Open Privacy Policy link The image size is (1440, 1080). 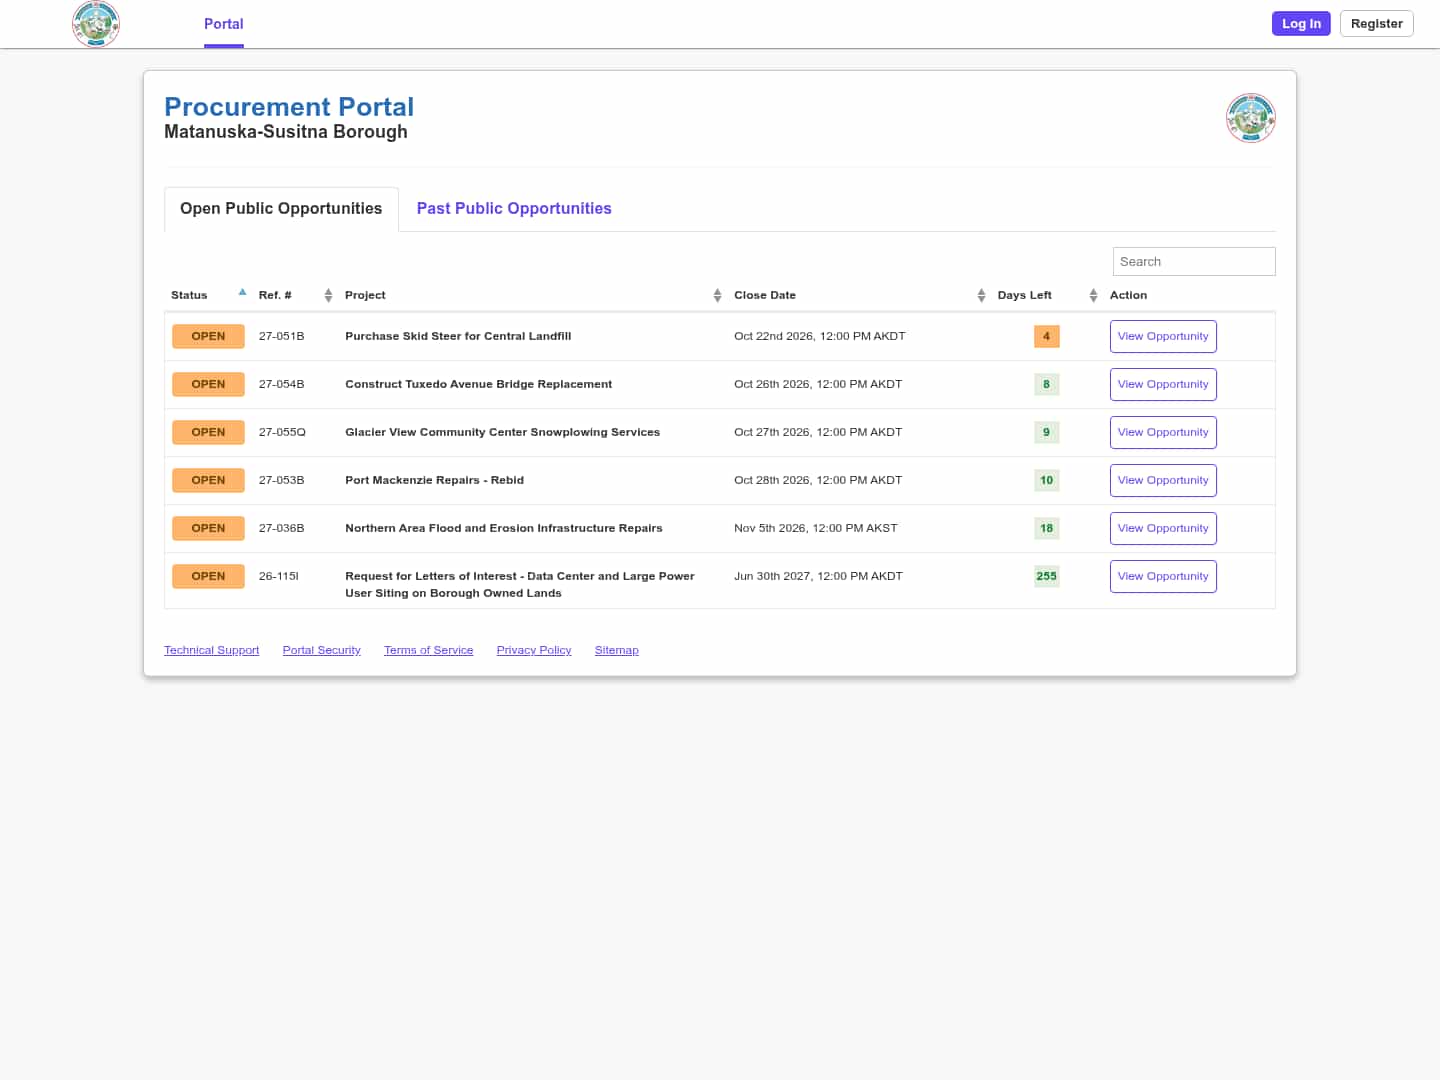(x=534, y=650)
